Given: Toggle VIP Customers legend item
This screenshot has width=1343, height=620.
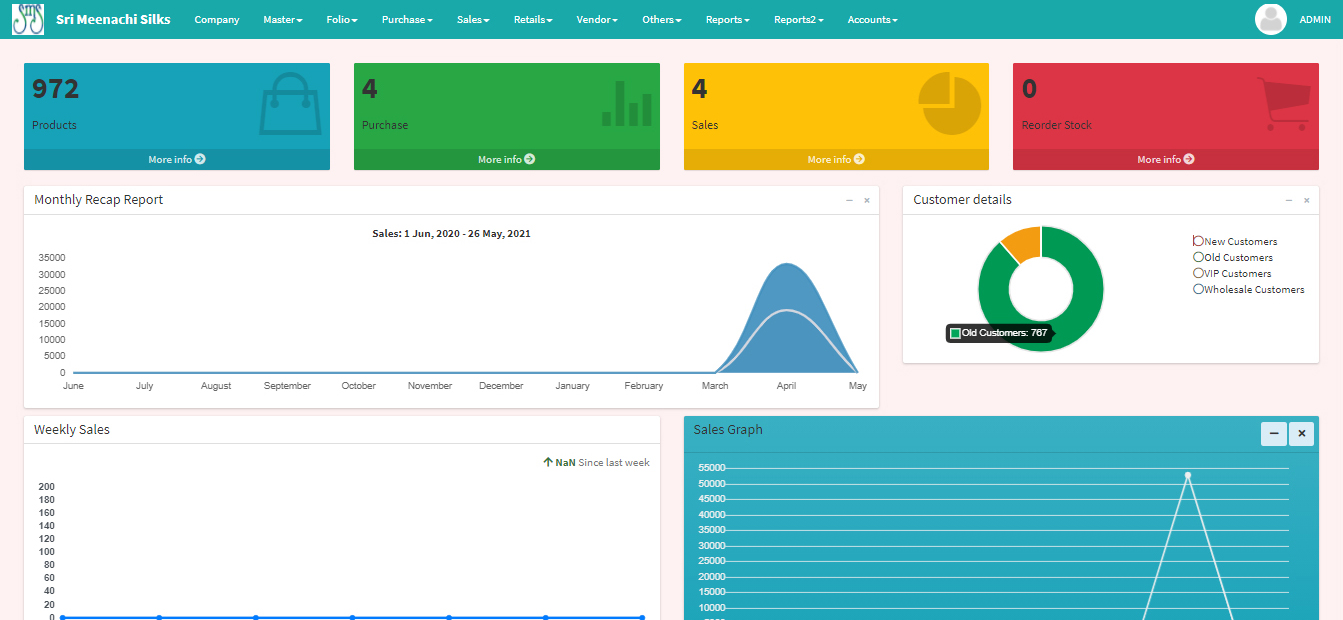Looking at the screenshot, I should point(1232,273).
